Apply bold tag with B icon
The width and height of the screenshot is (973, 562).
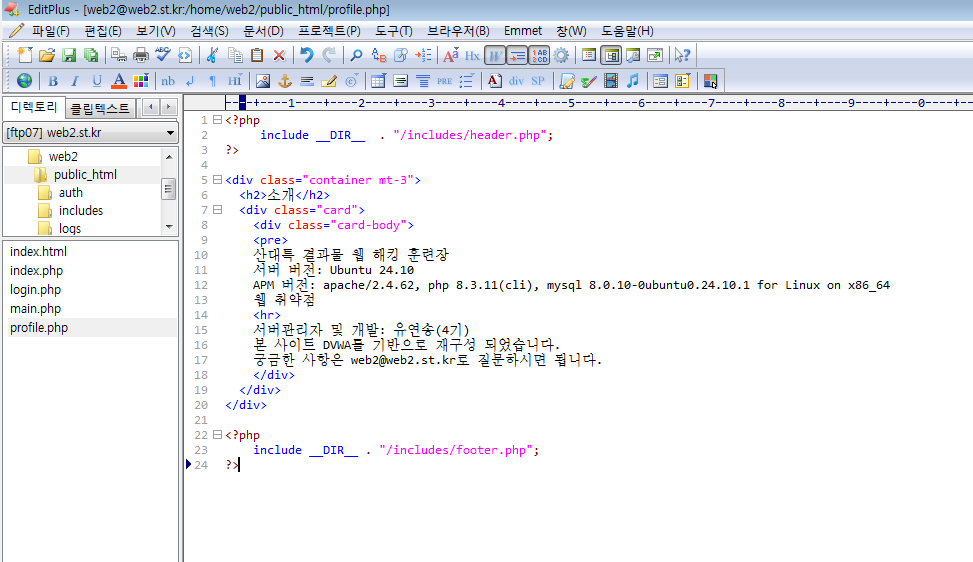click(x=53, y=81)
